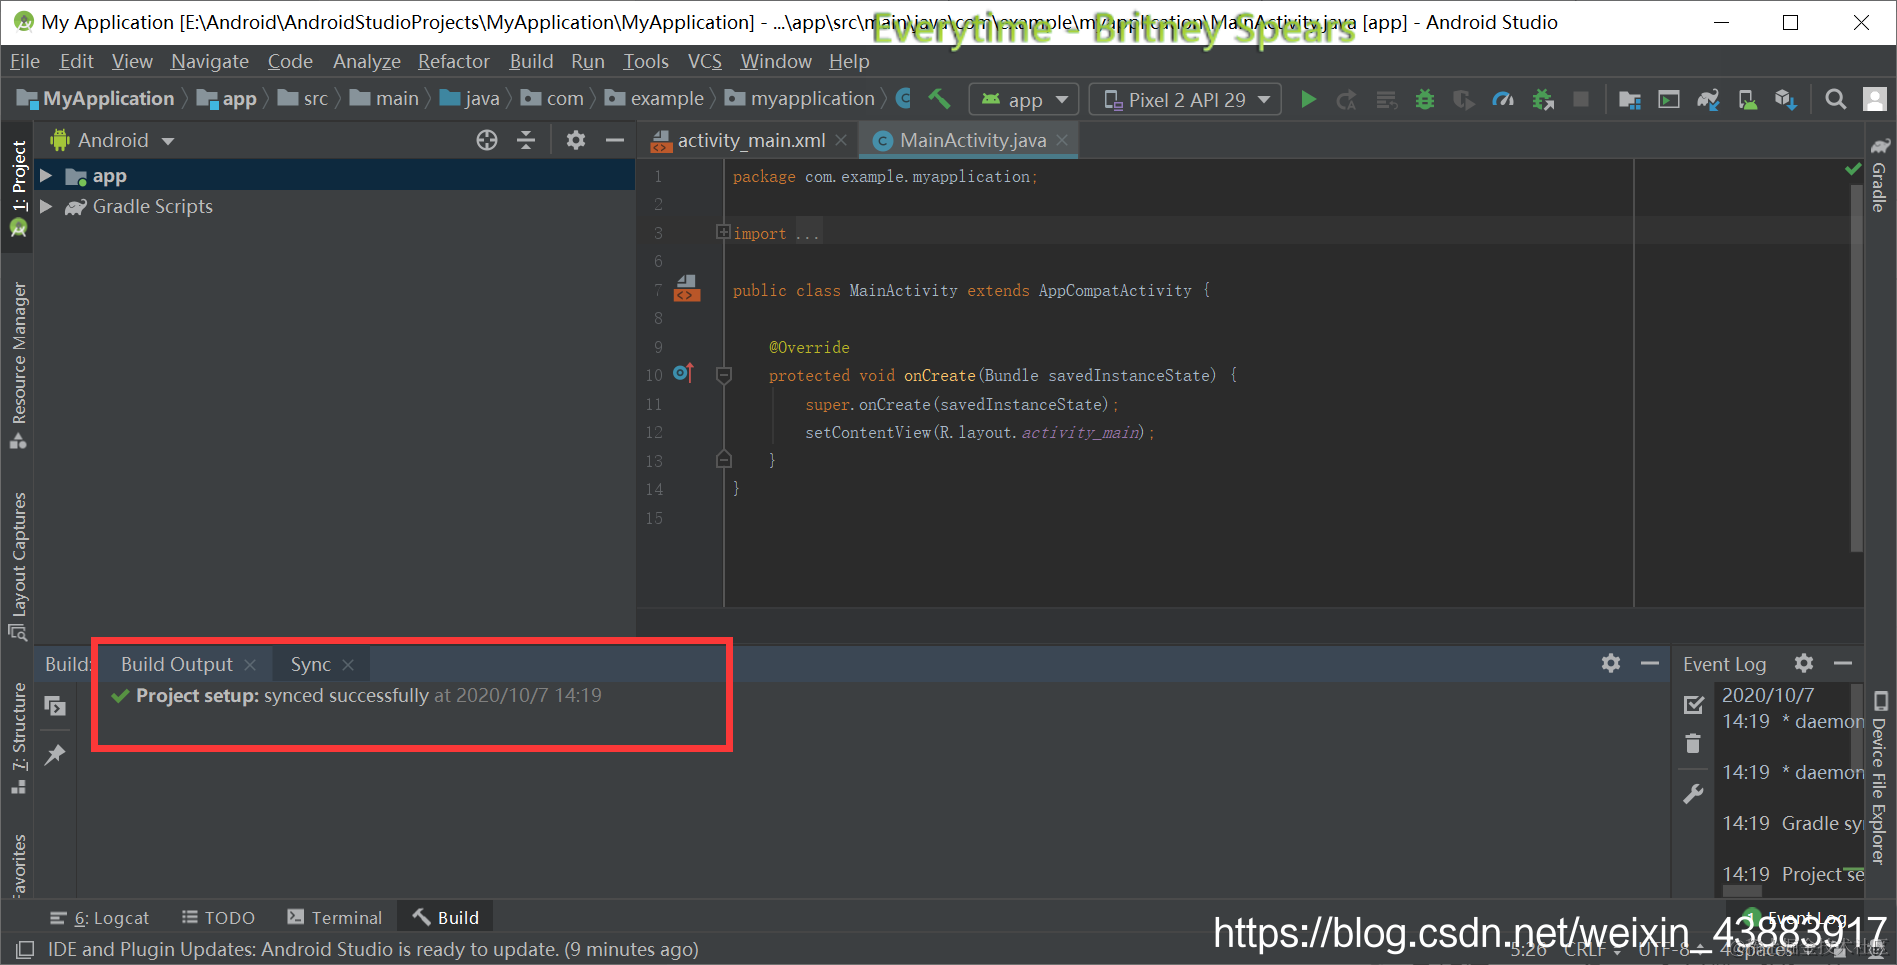The height and width of the screenshot is (965, 1897).
Task: Pin the Build tab with pin icon
Action: tap(55, 755)
